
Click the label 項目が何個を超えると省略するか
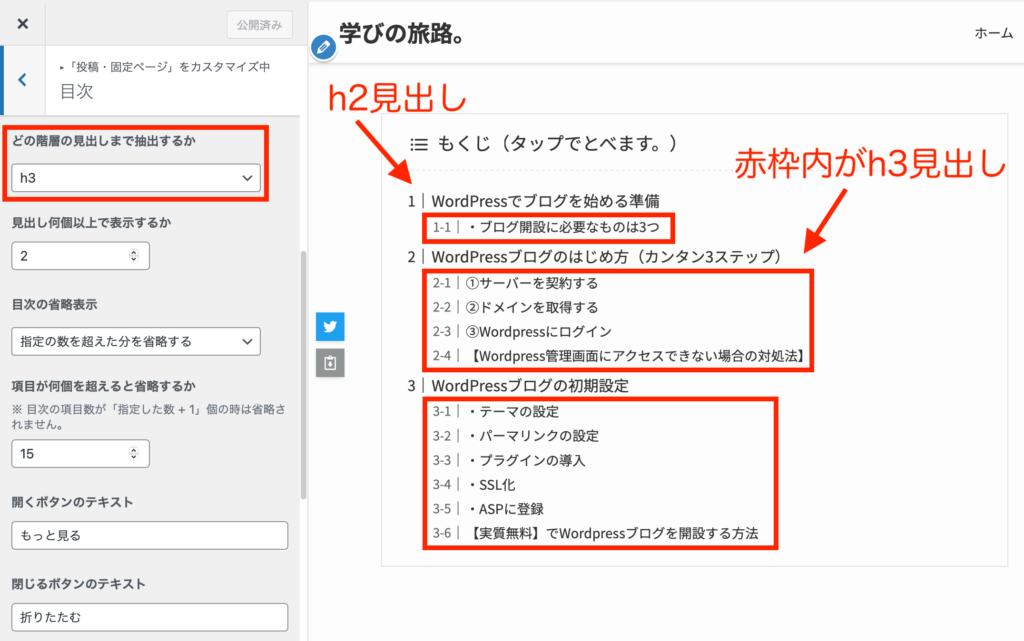pyautogui.click(x=104, y=386)
